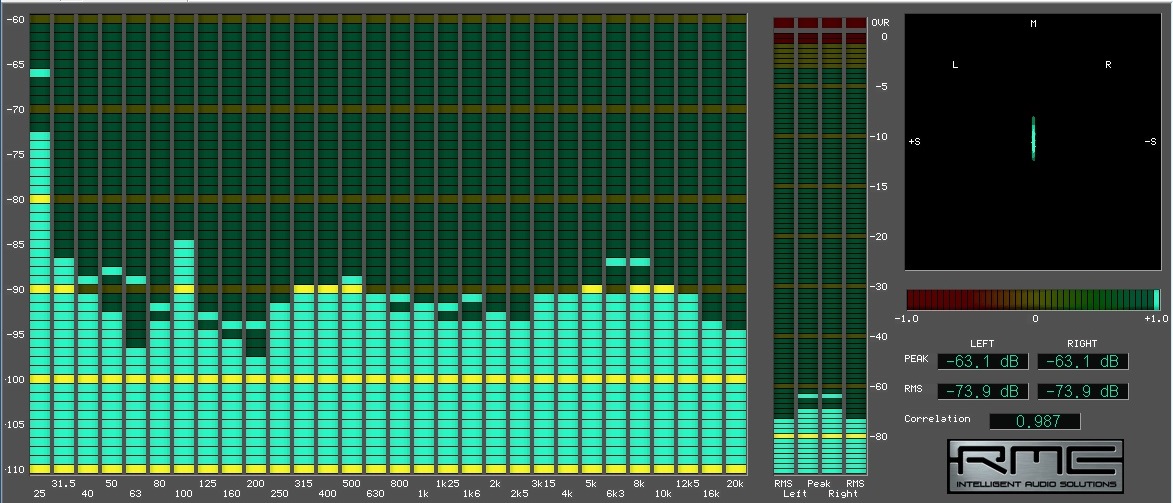
Task: Click the '-85' analyzer scale label
Action: (x=16, y=244)
